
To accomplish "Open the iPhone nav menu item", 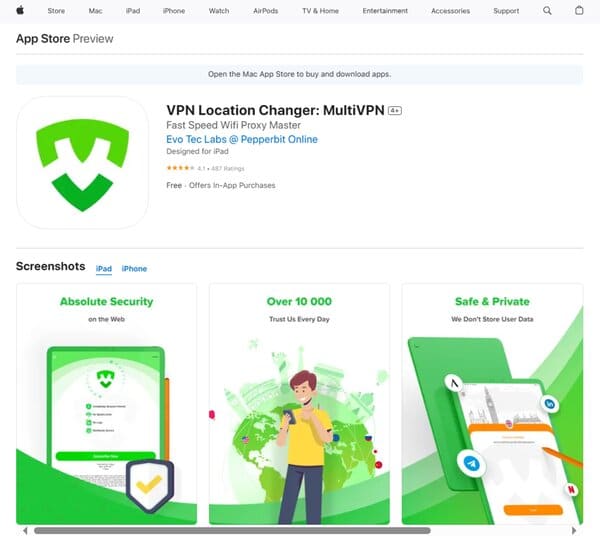I will (174, 11).
